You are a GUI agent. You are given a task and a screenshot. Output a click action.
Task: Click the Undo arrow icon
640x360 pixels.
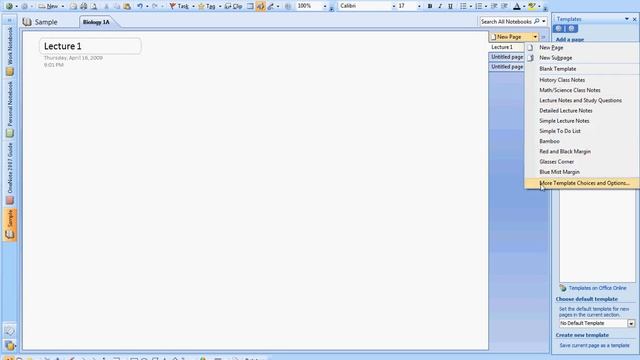pyautogui.click(x=140, y=6)
